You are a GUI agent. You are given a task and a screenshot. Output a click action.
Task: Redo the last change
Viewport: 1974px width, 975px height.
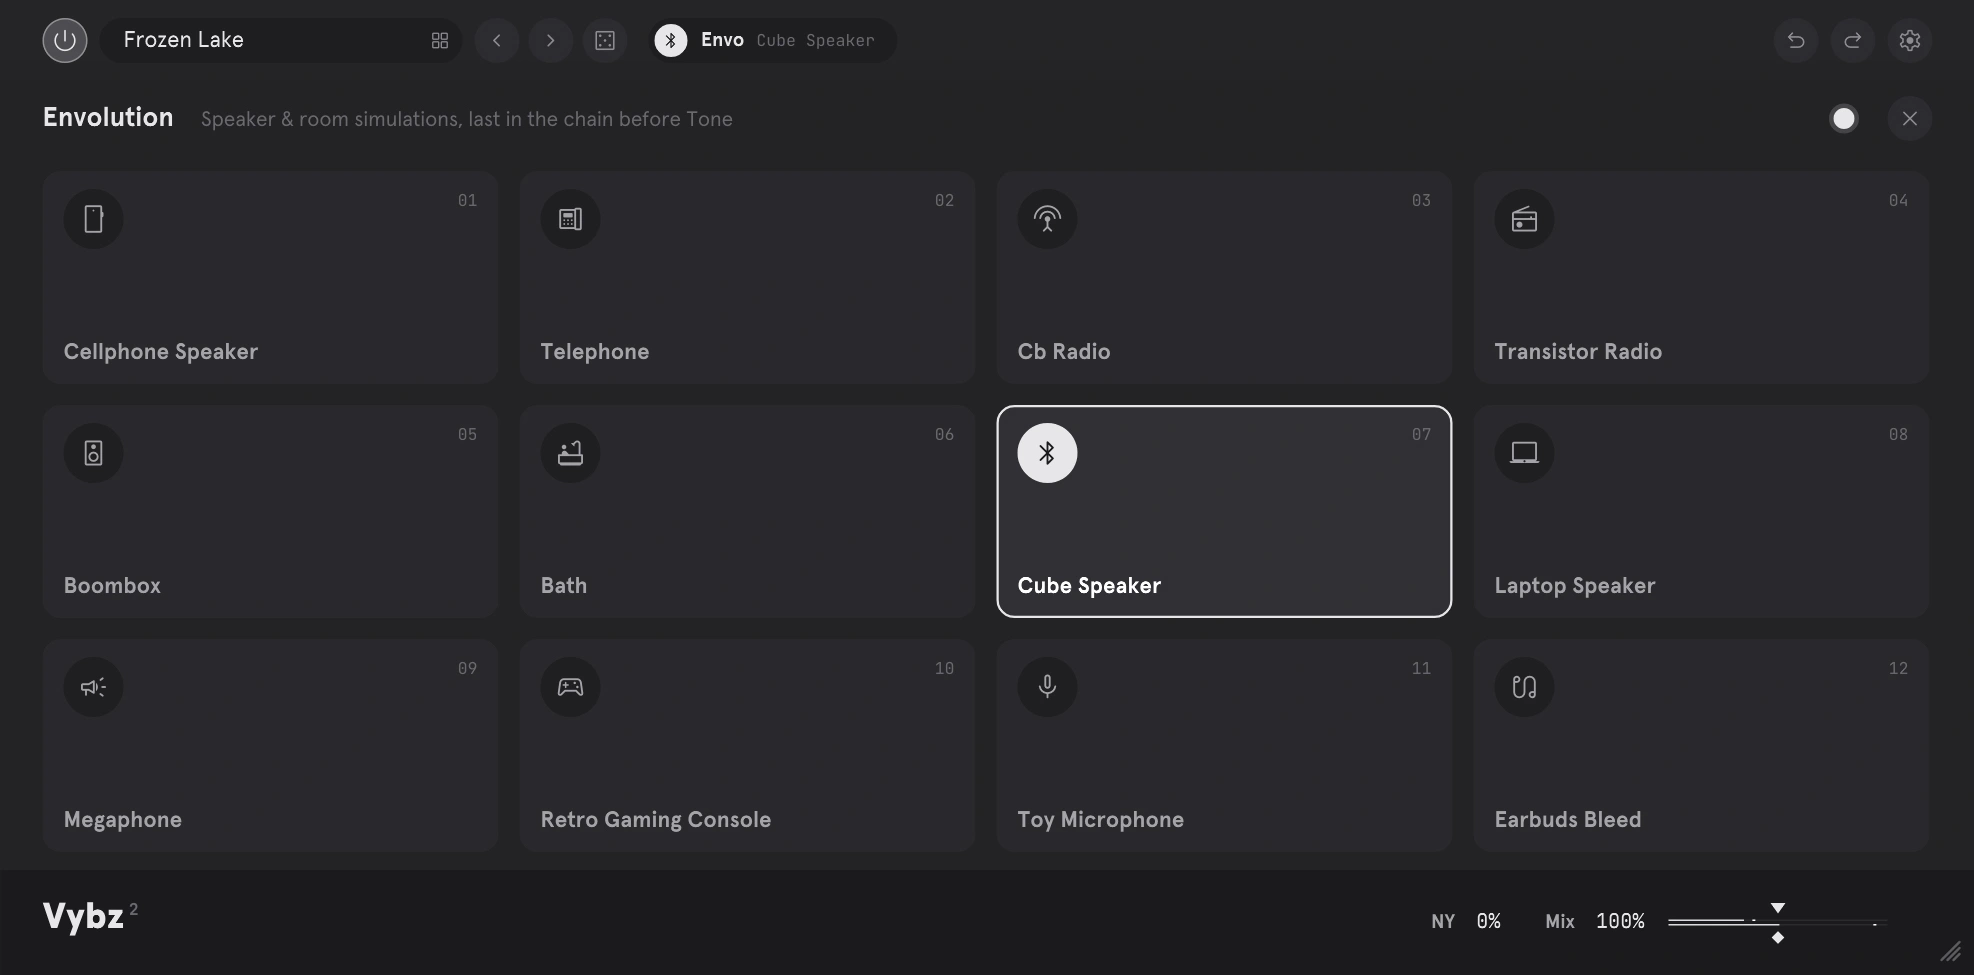[x=1853, y=40]
